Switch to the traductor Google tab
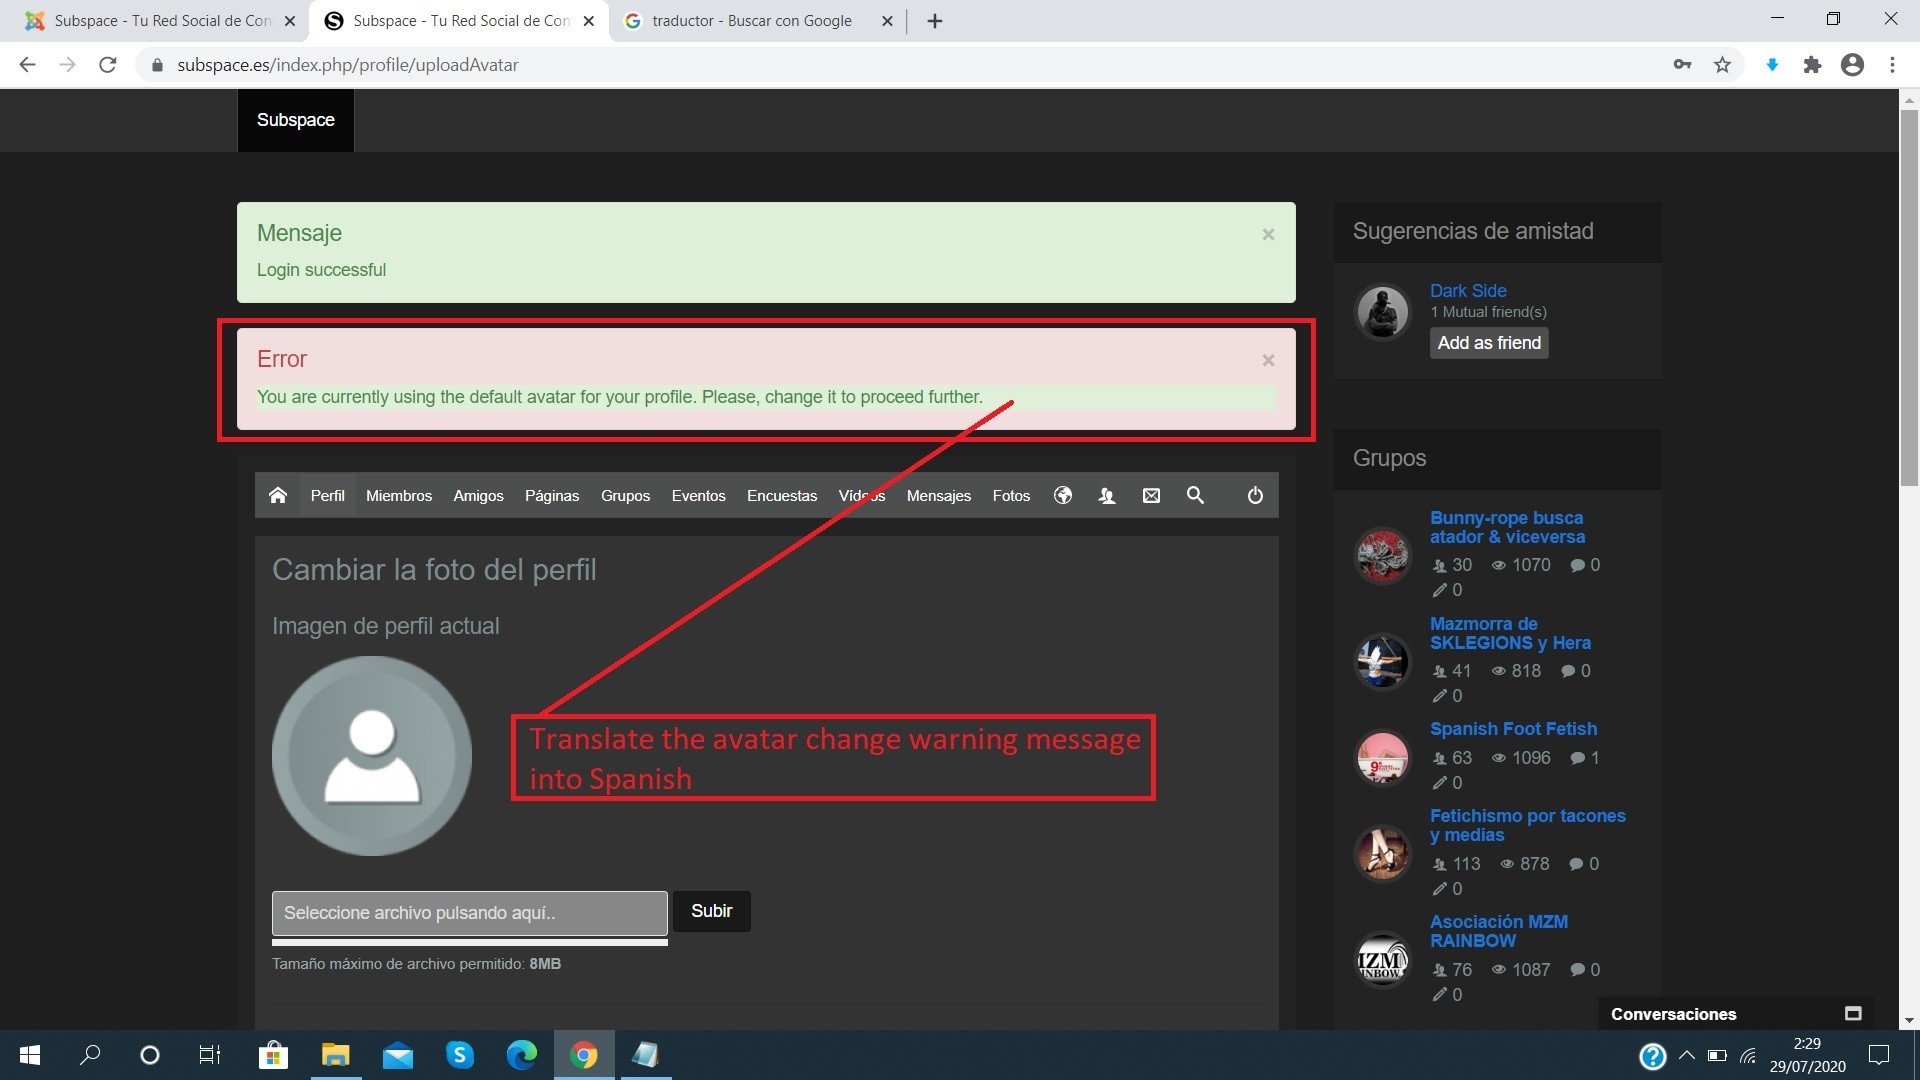Screen dimensions: 1920x1080 (x=751, y=21)
